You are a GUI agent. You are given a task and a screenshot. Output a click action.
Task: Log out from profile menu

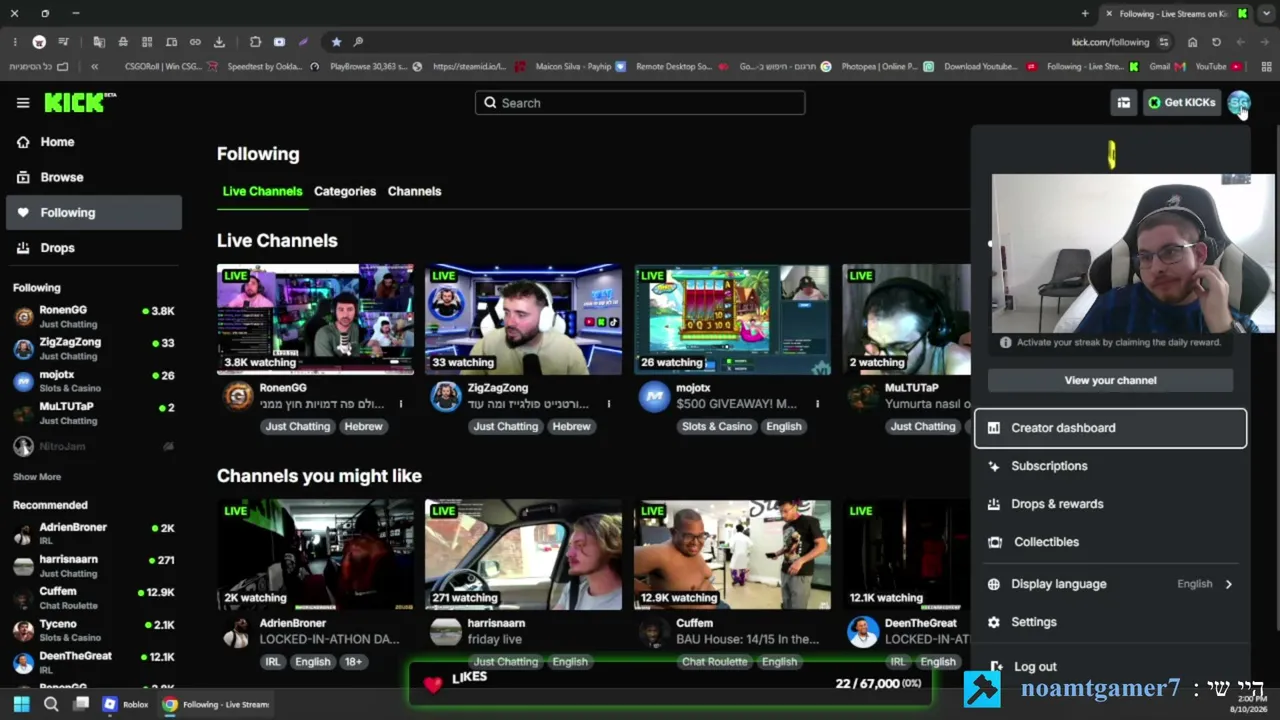point(1110,666)
